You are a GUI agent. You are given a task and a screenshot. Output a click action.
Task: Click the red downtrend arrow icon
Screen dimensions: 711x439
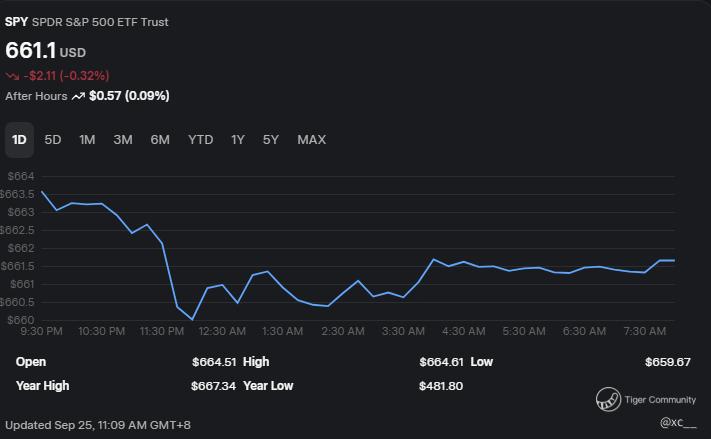point(12,76)
